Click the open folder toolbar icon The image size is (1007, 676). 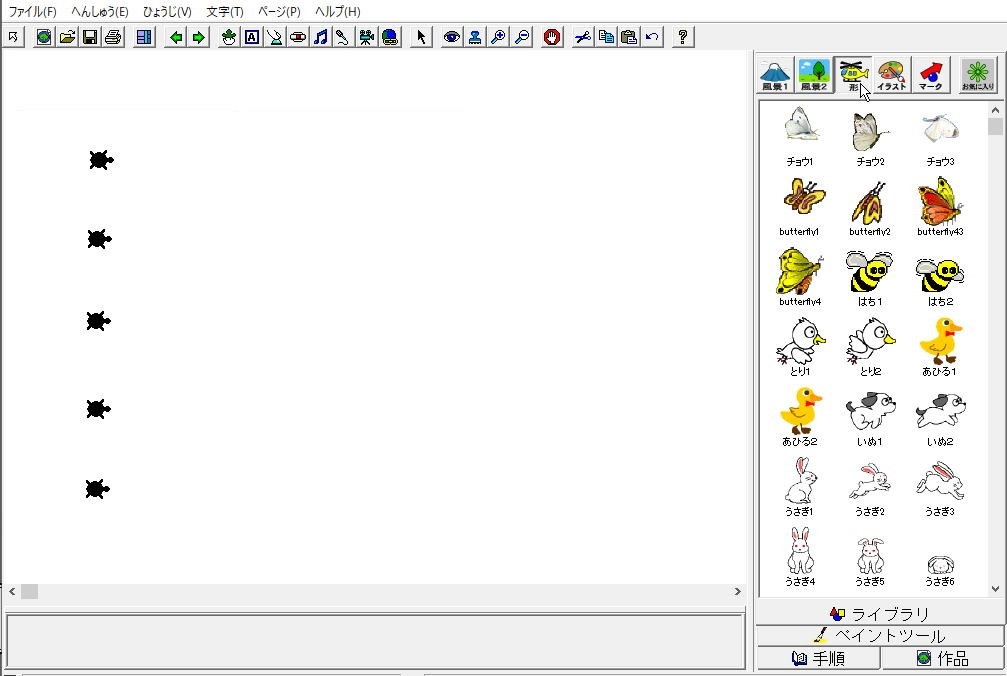[x=67, y=37]
